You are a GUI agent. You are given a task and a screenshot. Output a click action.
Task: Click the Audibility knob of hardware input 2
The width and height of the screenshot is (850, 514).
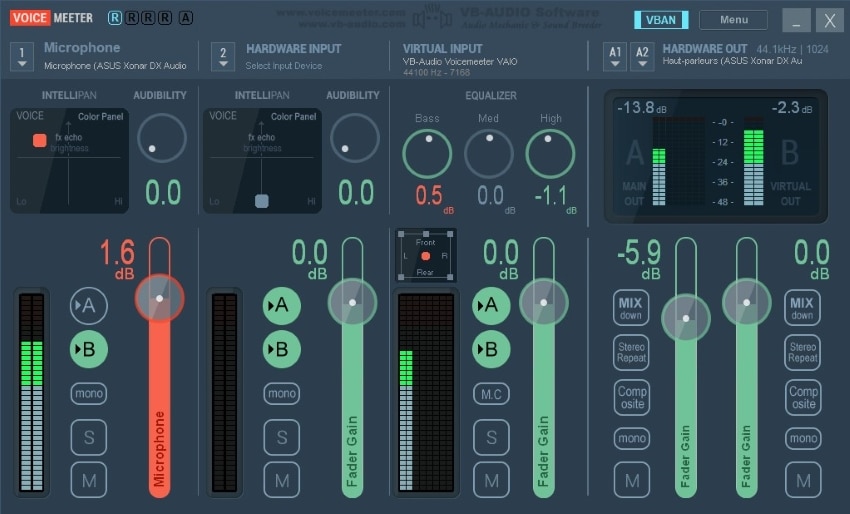coord(355,138)
